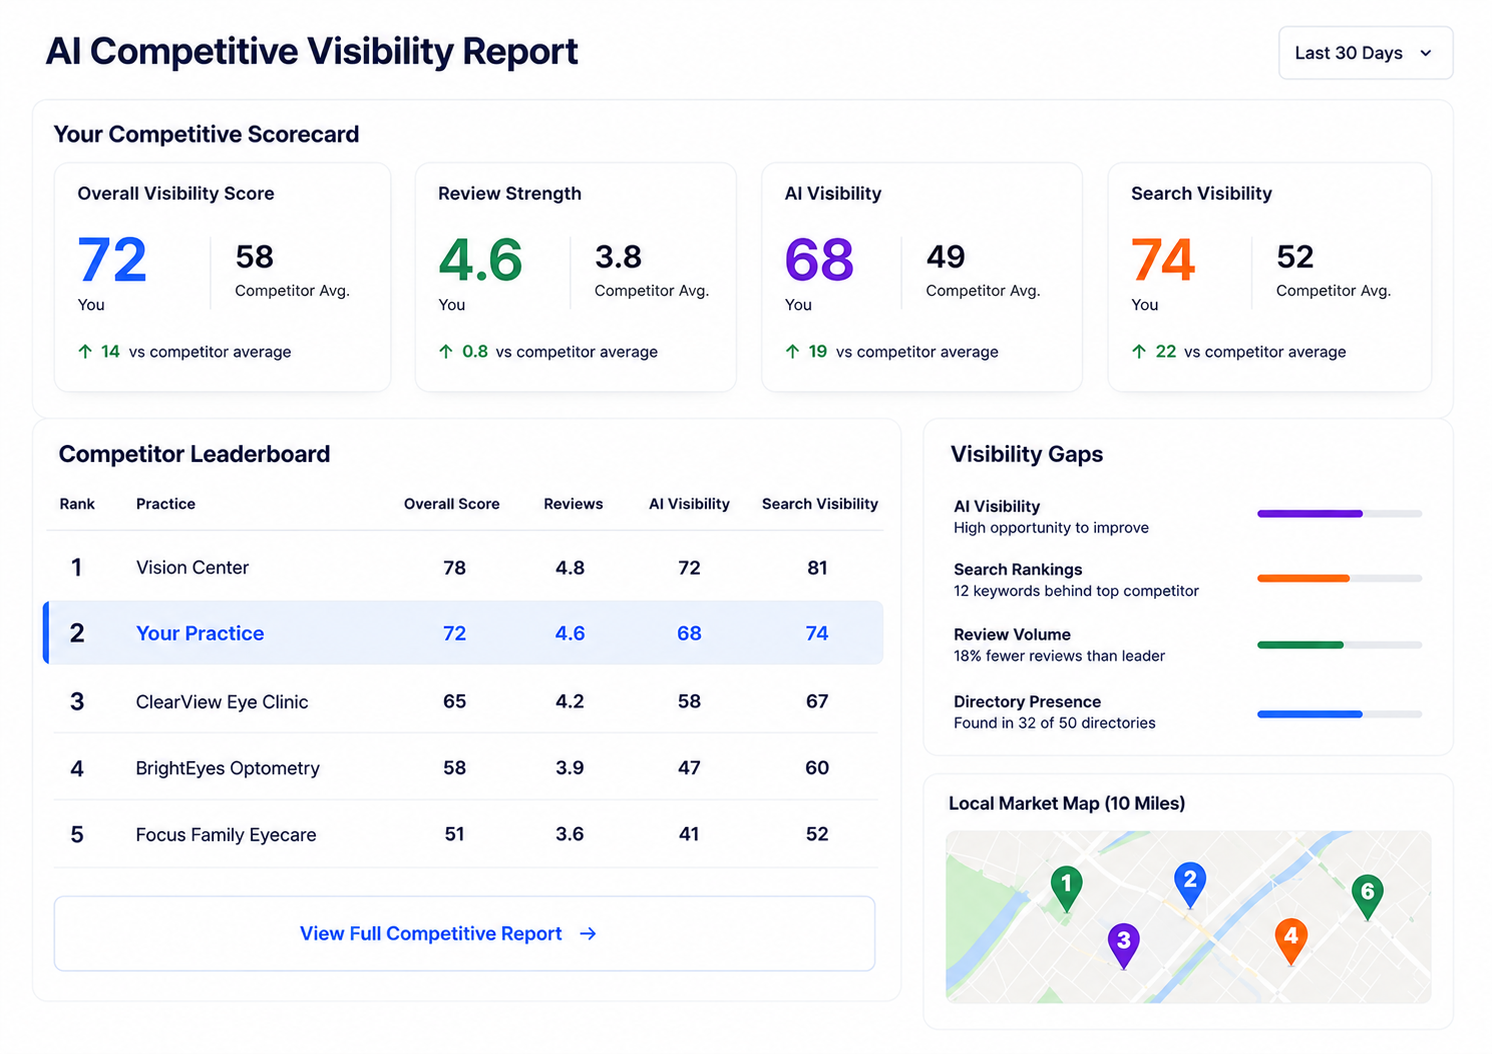This screenshot has height=1054, width=1492.
Task: Click the Competitor Leaderboard heading
Action: click(x=194, y=454)
